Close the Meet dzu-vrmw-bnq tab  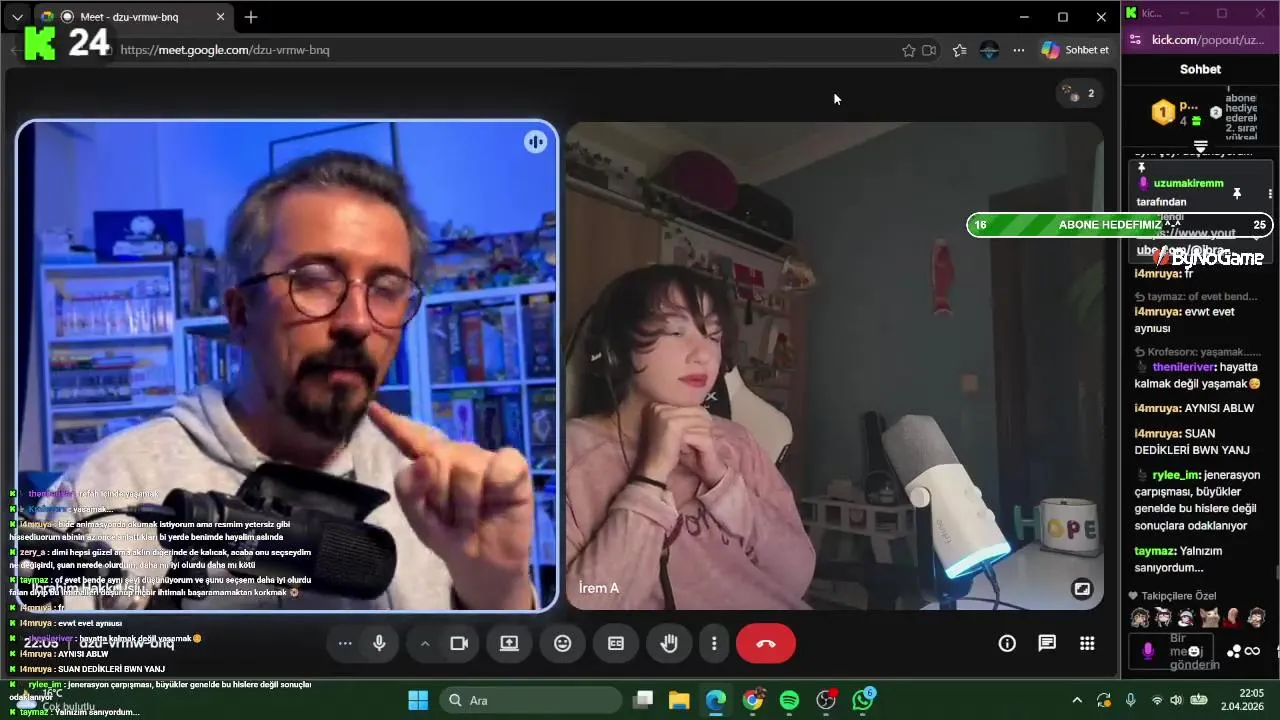221,17
